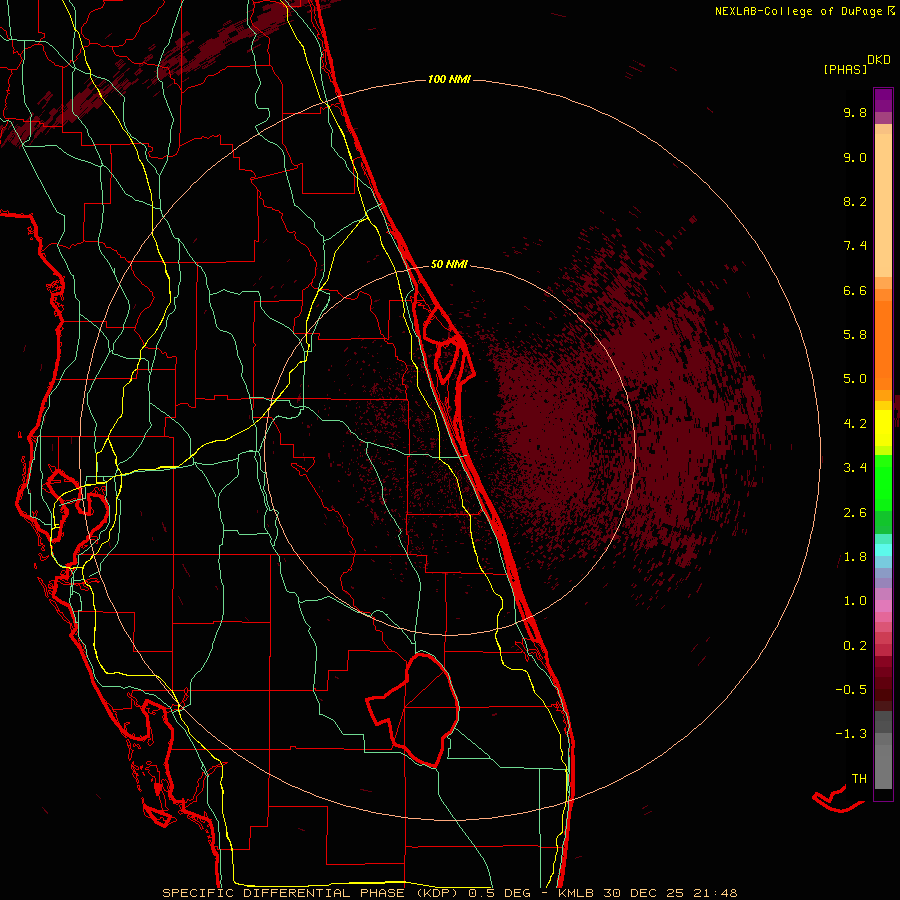The height and width of the screenshot is (900, 900).
Task: Select the 4.2 scale value
Action: coord(855,424)
